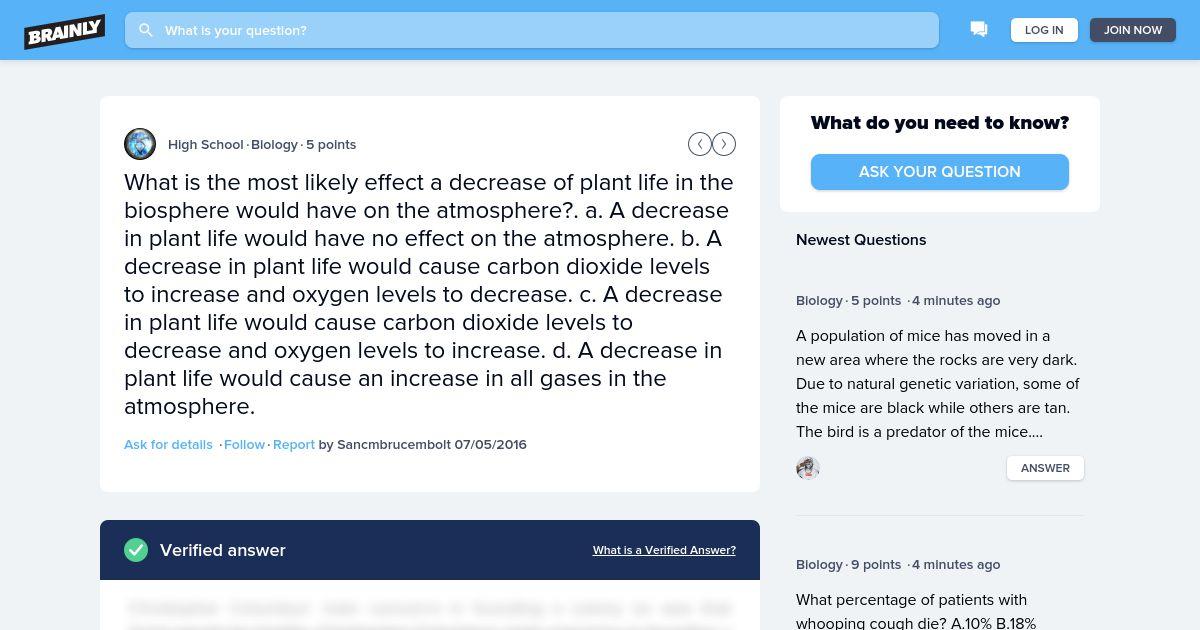
Task: Open 'What is a Verified Answer?' link
Action: tap(664, 550)
